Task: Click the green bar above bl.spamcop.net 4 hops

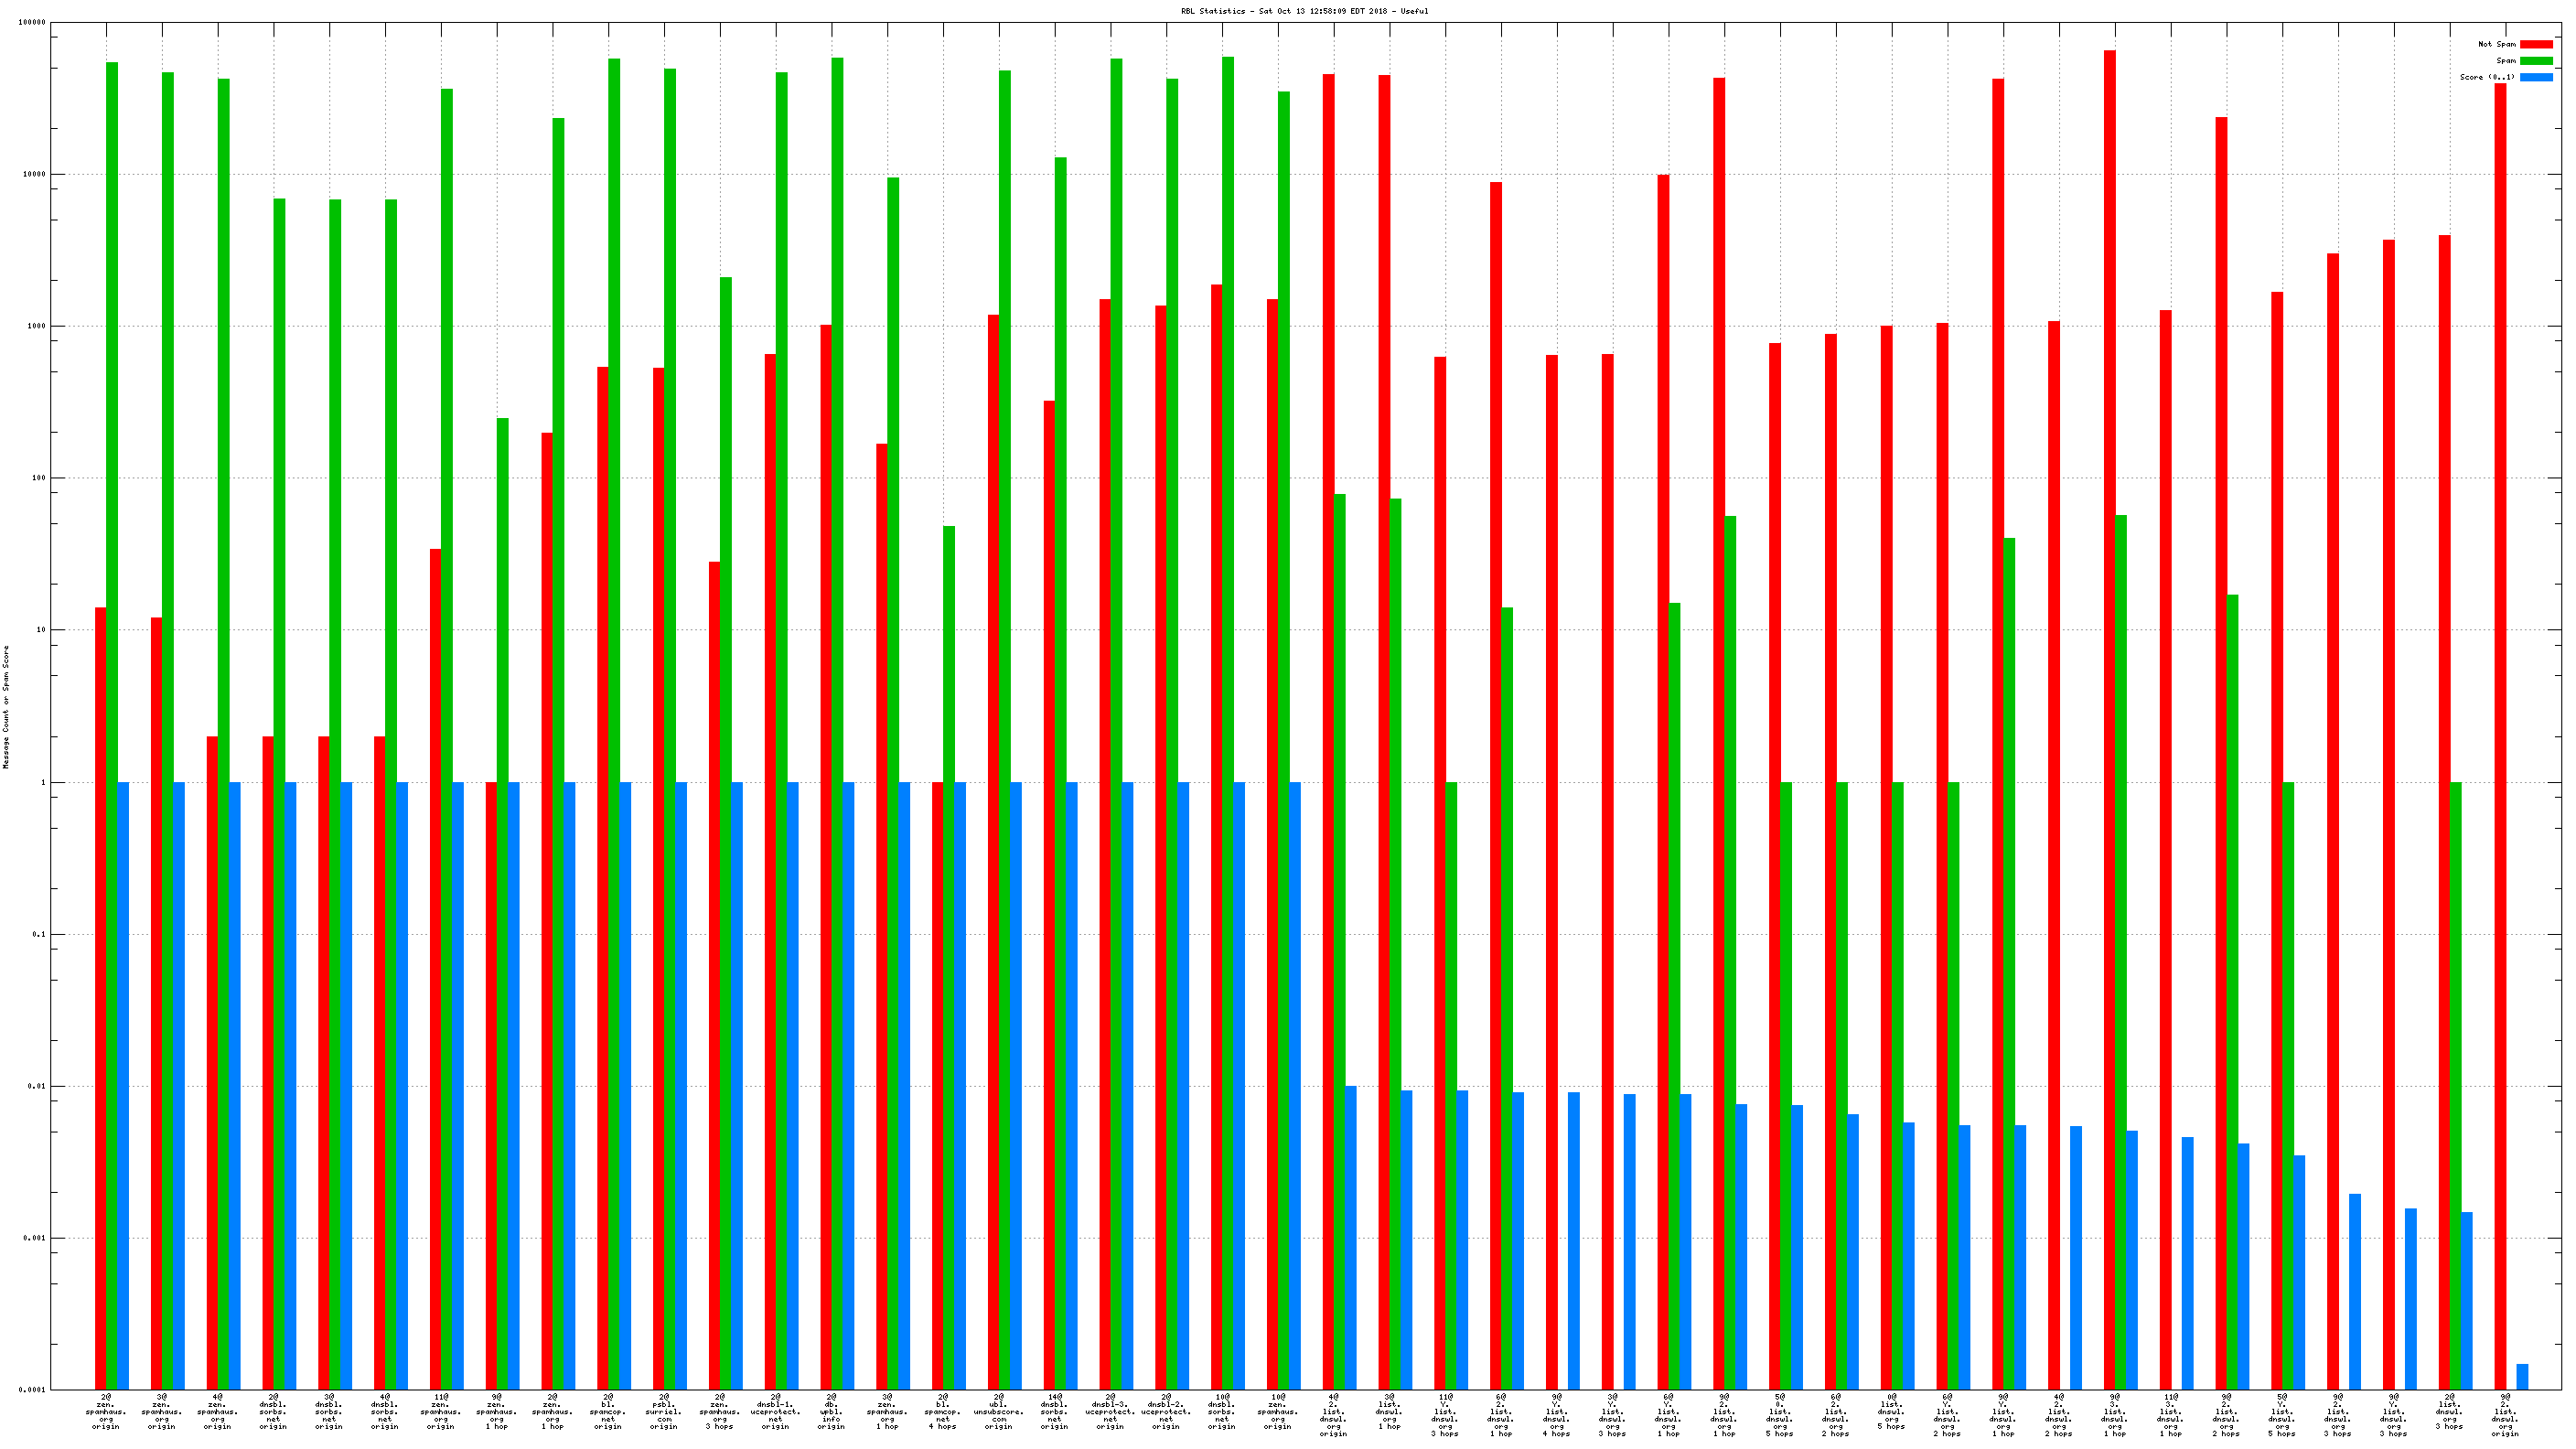Action: (949, 650)
